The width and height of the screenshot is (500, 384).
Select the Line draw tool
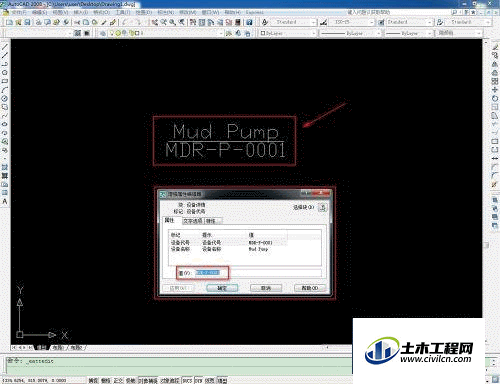click(x=5, y=46)
